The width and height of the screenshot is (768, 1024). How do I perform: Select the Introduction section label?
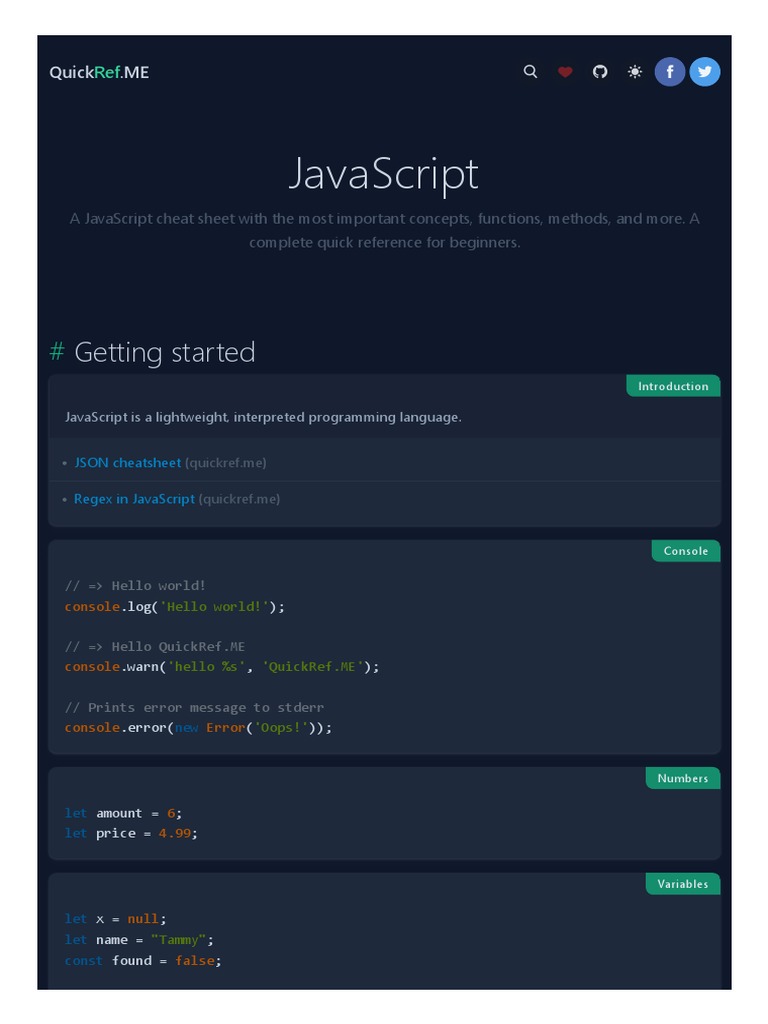click(x=673, y=386)
